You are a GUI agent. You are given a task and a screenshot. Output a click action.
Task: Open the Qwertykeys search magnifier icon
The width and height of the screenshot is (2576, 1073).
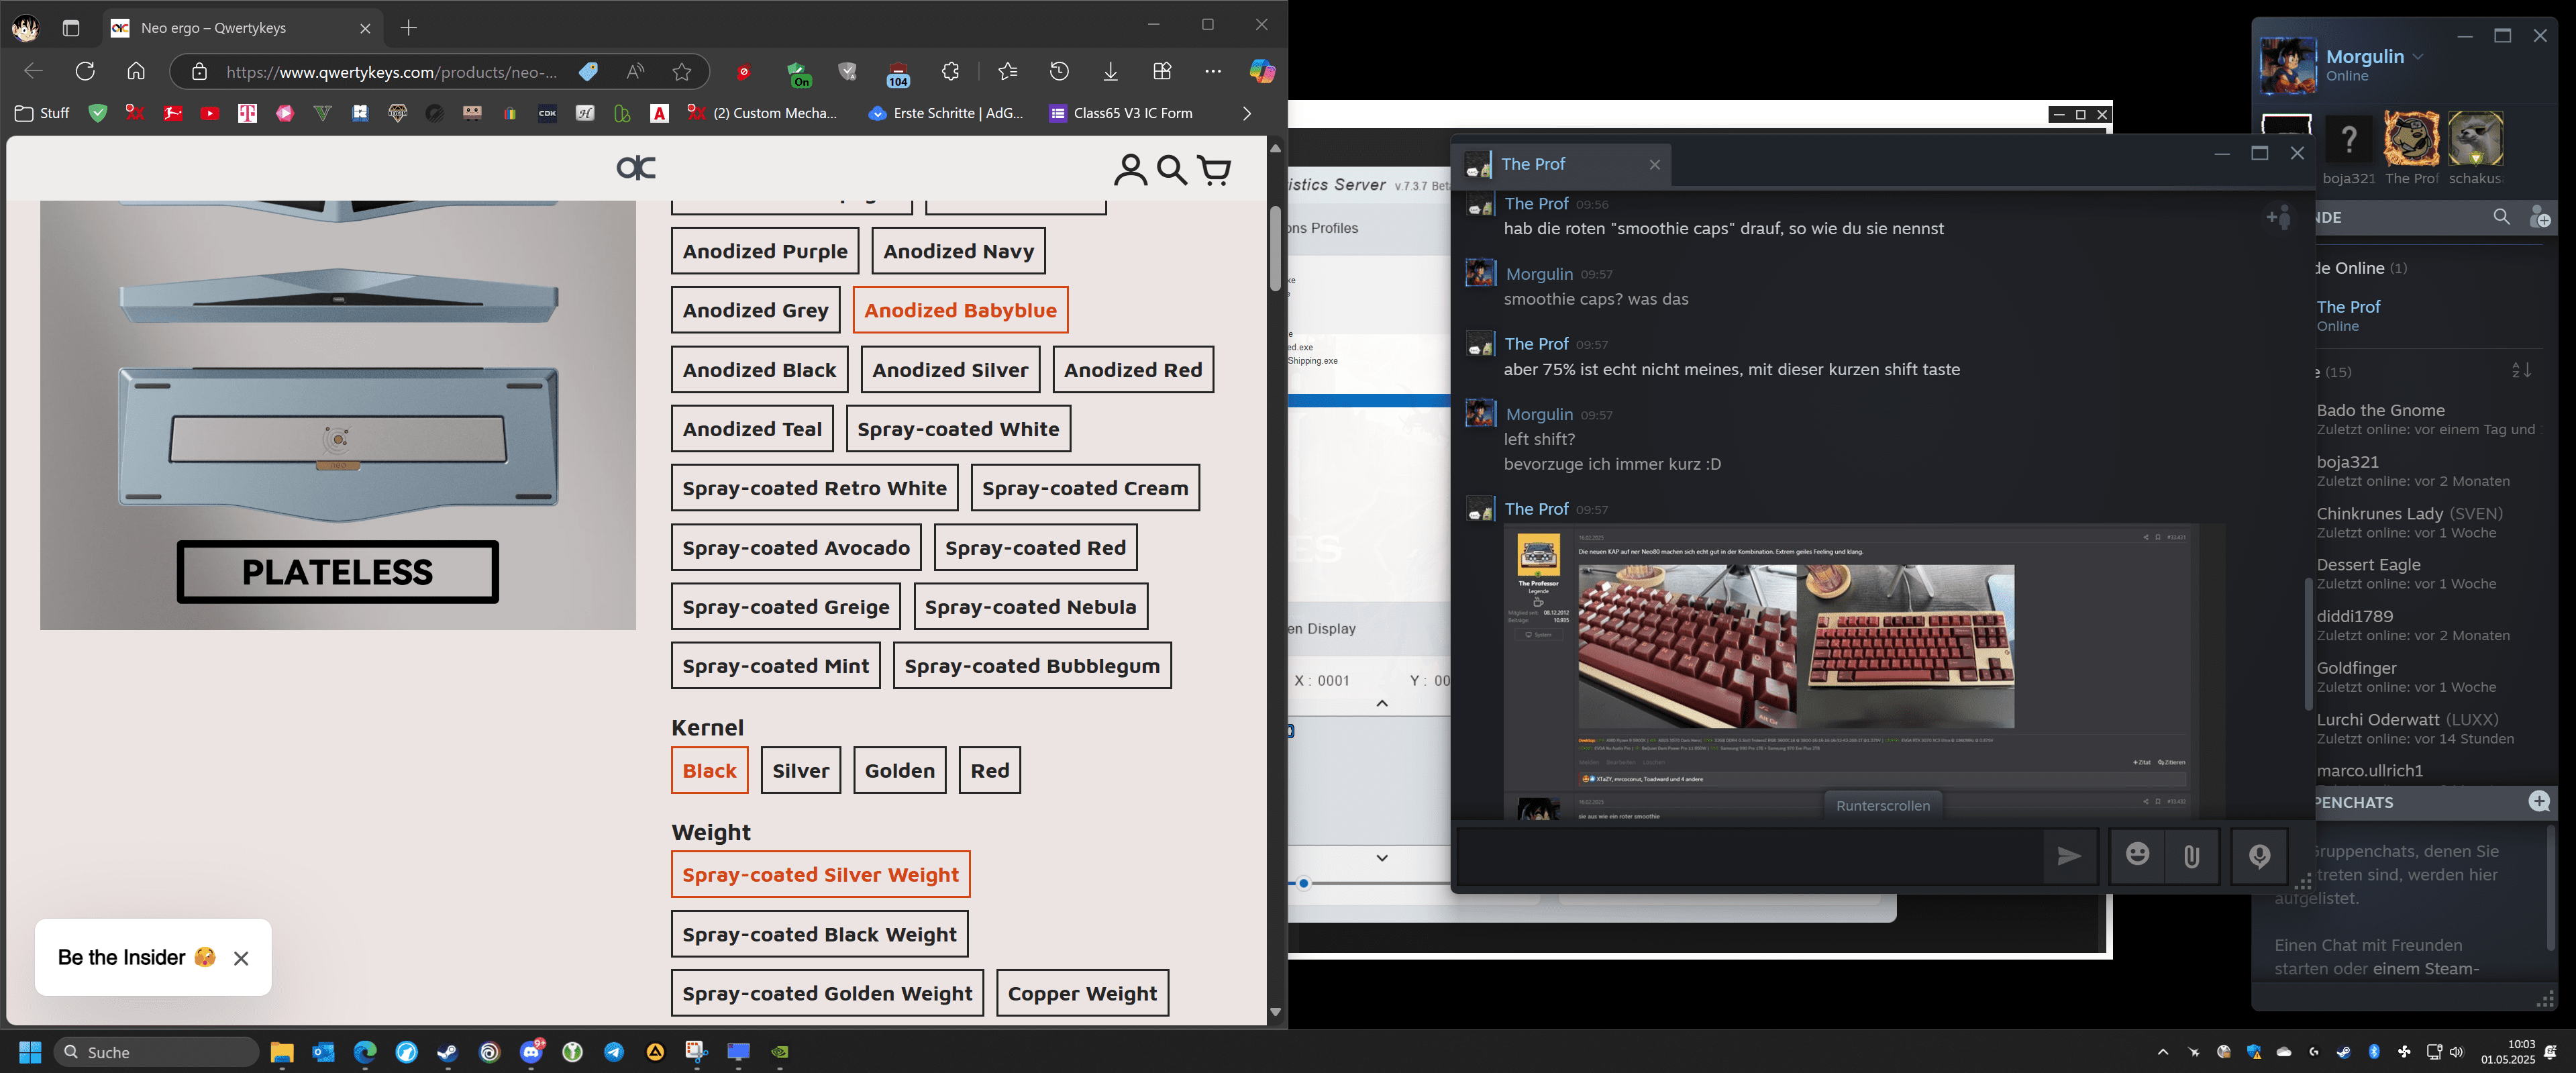point(1172,169)
